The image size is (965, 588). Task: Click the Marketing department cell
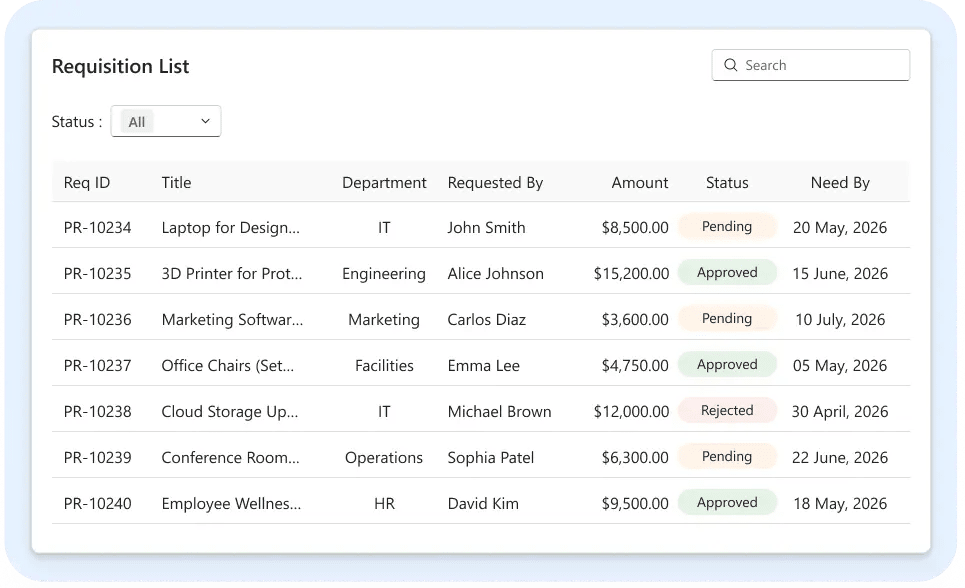[x=384, y=320]
